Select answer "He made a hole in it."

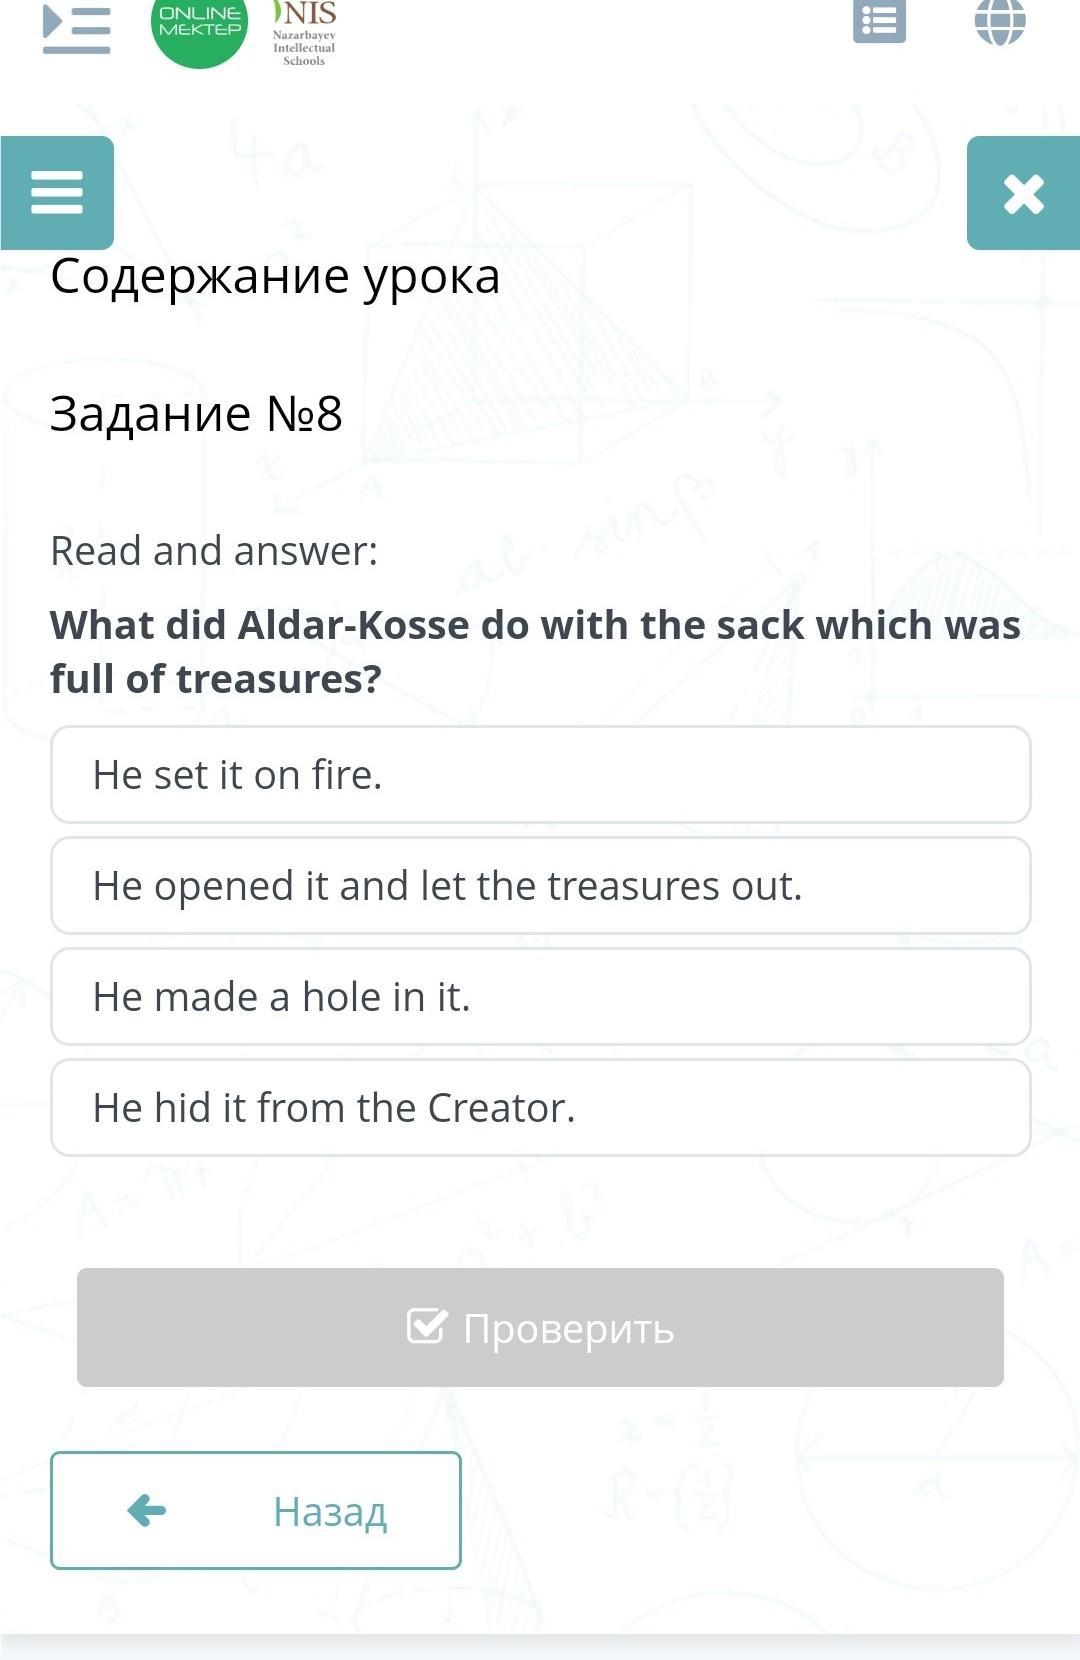click(540, 997)
